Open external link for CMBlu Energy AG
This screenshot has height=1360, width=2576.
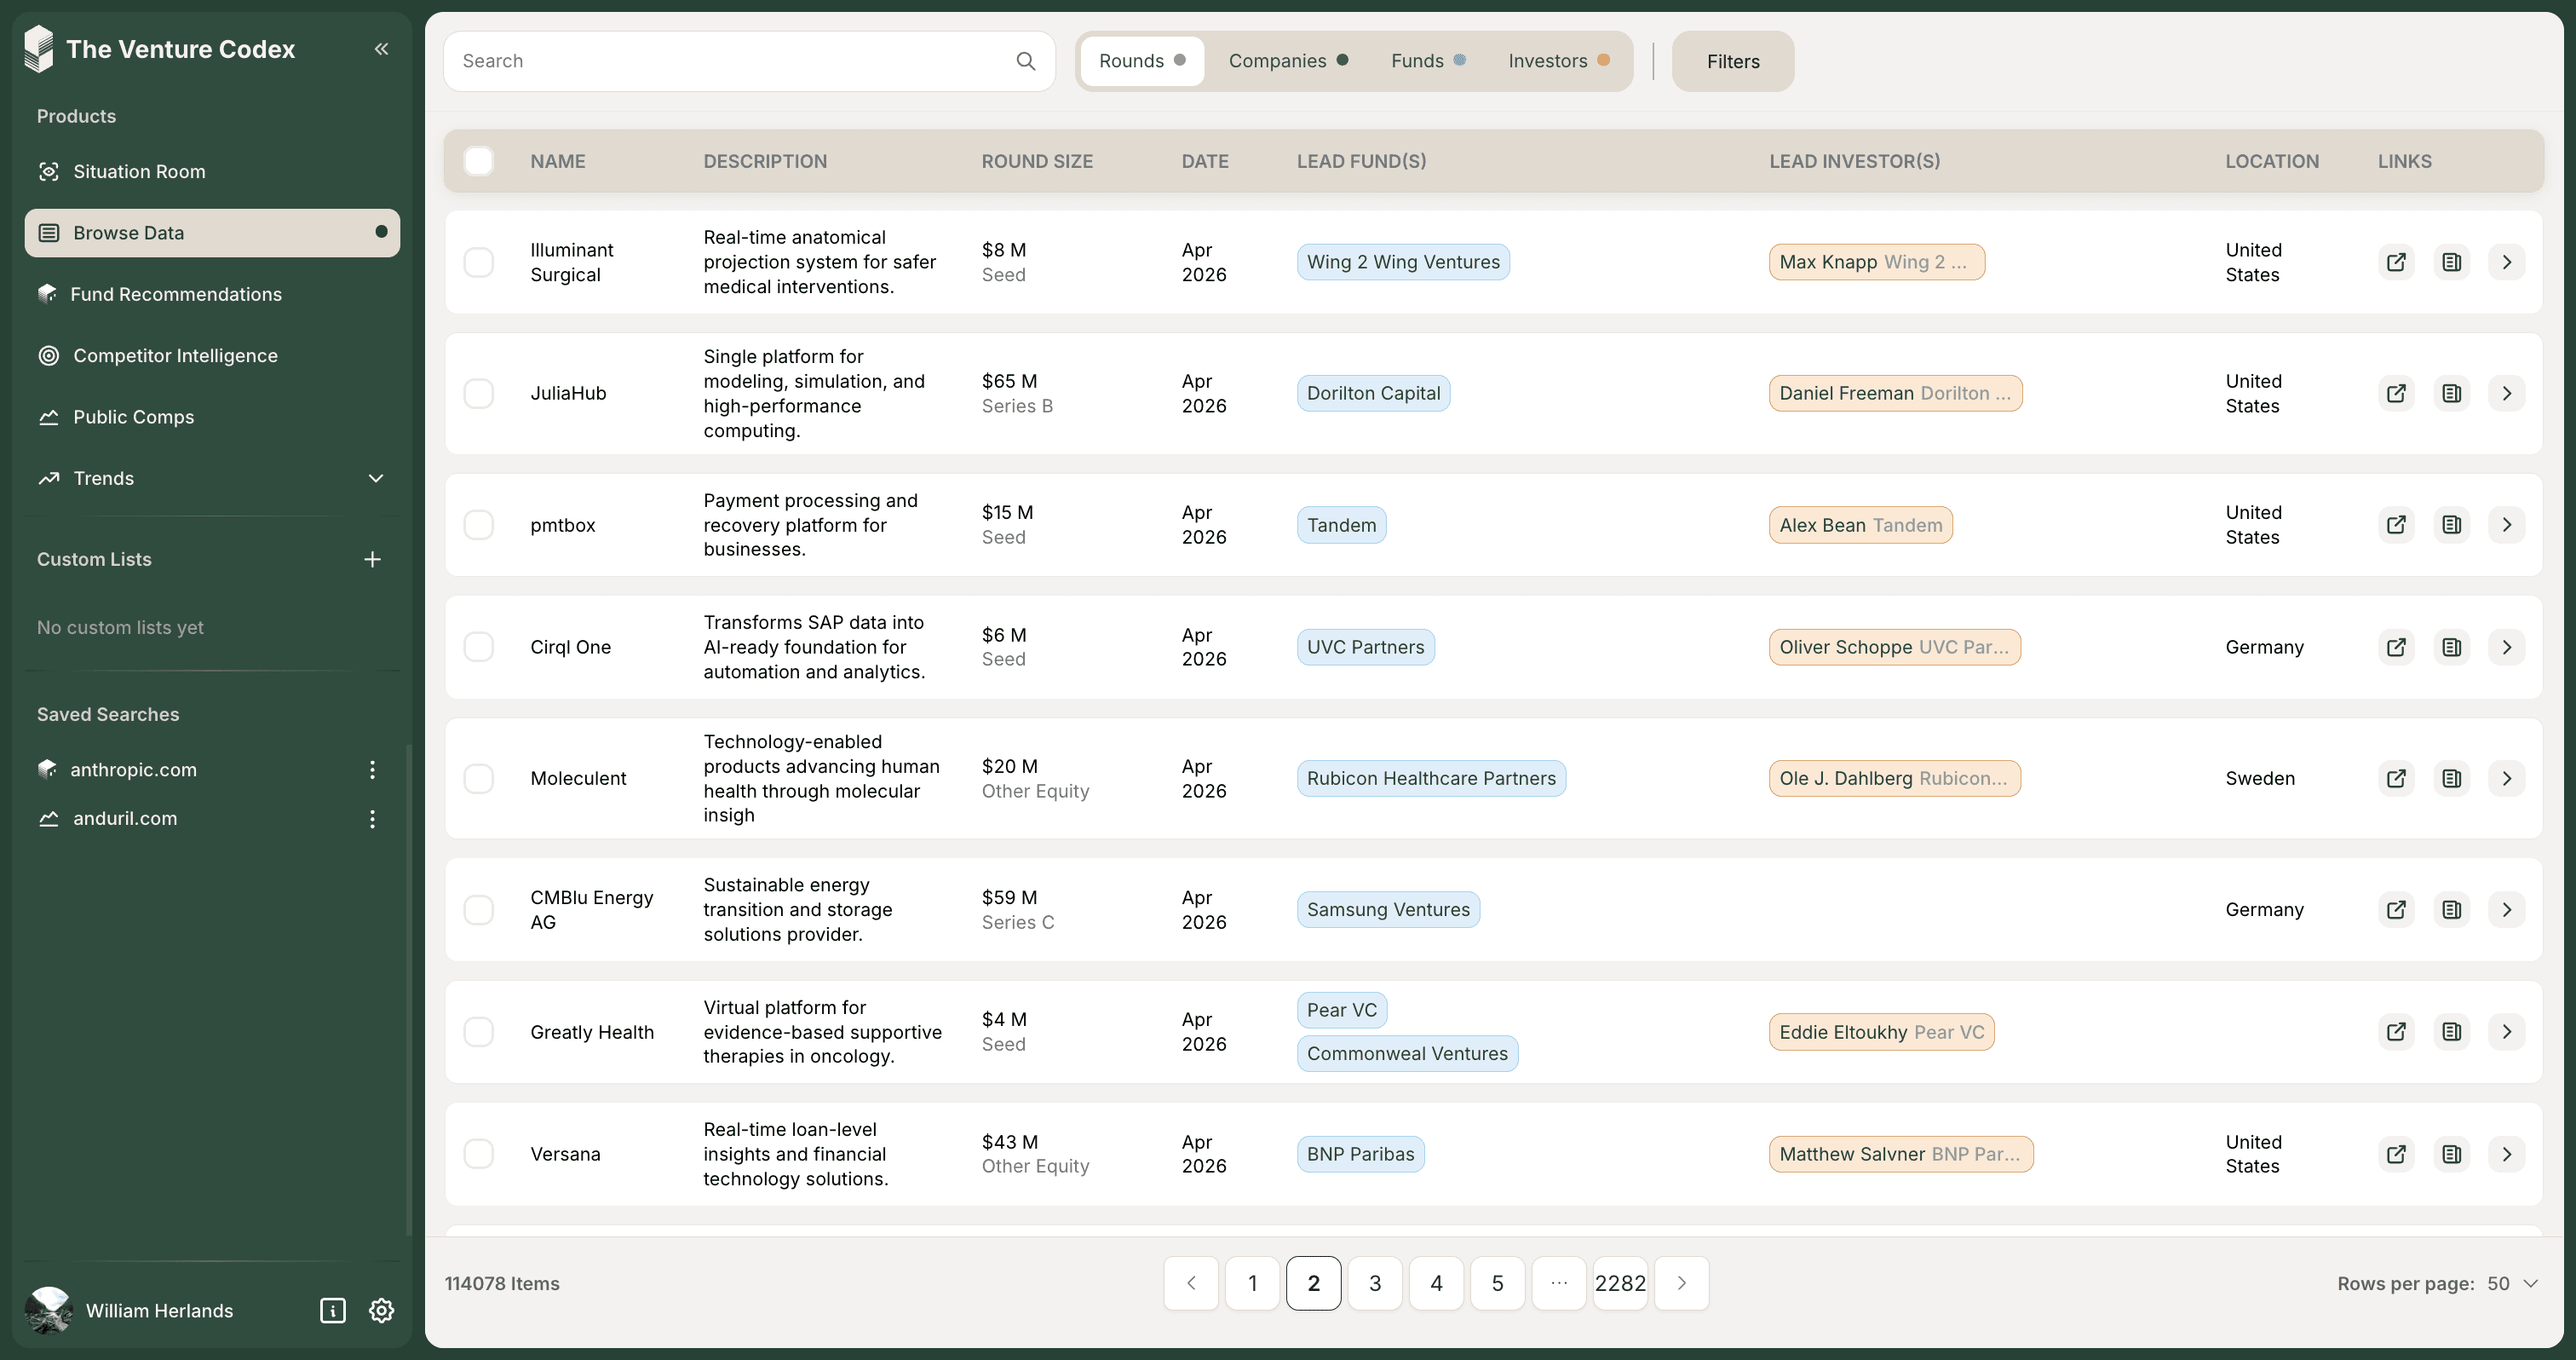pyautogui.click(x=2396, y=909)
